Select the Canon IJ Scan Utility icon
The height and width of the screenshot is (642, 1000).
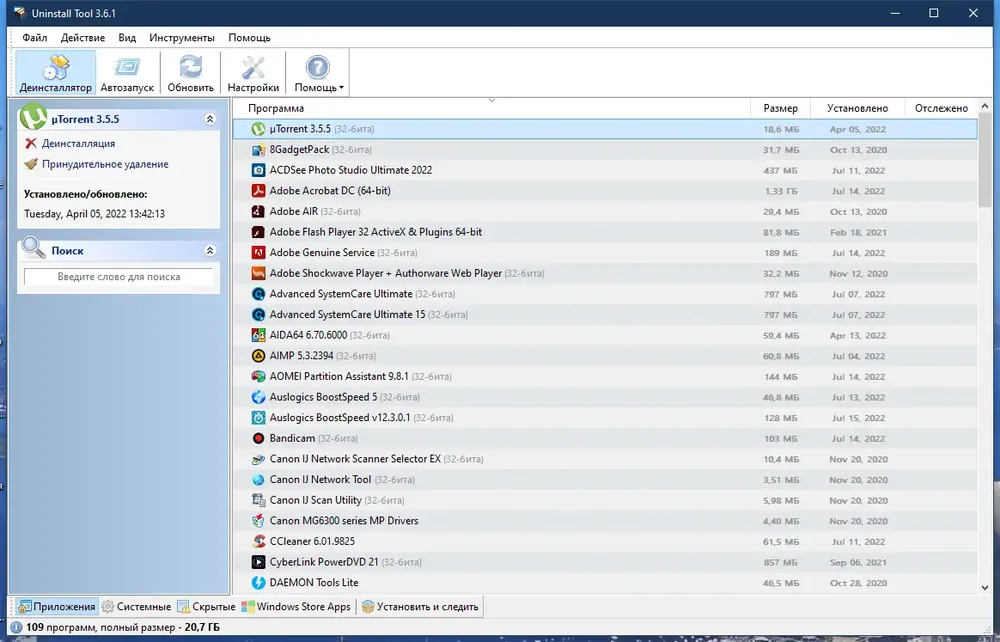(258, 500)
